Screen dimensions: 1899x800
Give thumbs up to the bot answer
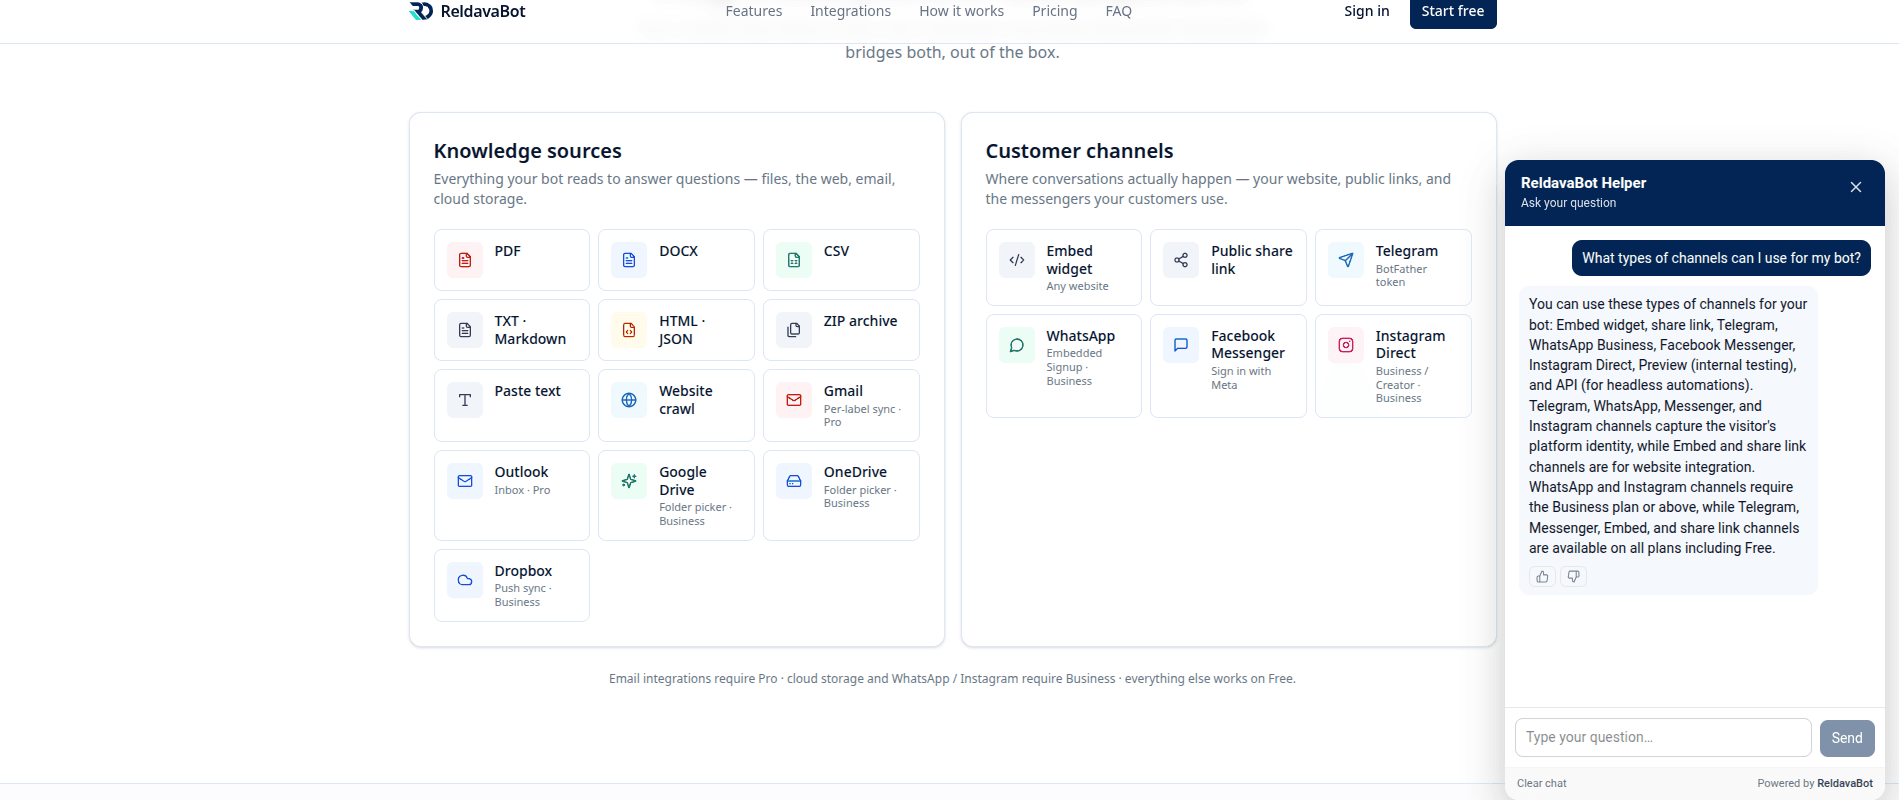tap(1542, 577)
